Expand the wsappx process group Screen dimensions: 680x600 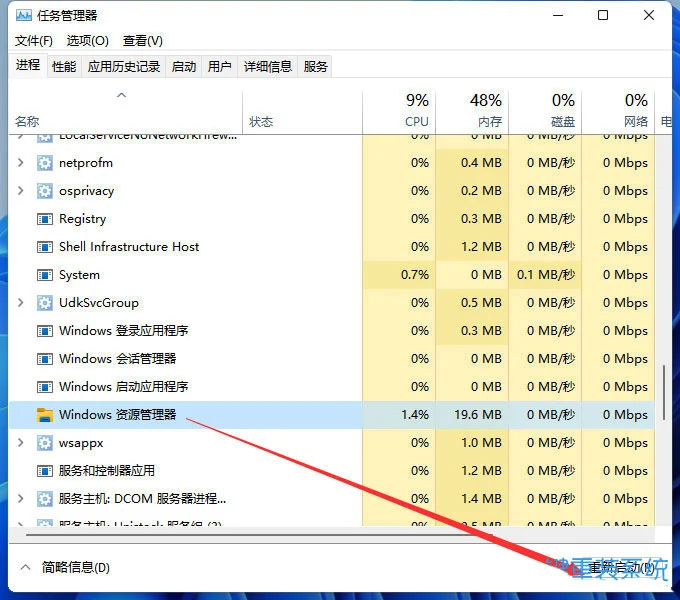[20, 443]
